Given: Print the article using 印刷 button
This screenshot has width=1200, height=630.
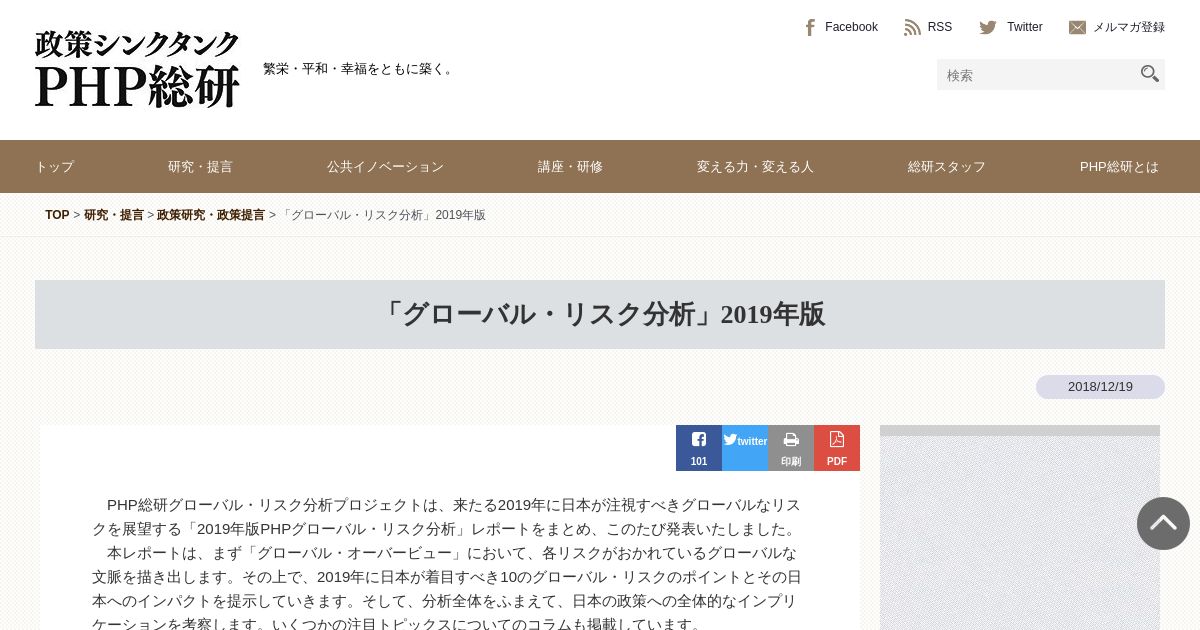Looking at the screenshot, I should [x=791, y=448].
